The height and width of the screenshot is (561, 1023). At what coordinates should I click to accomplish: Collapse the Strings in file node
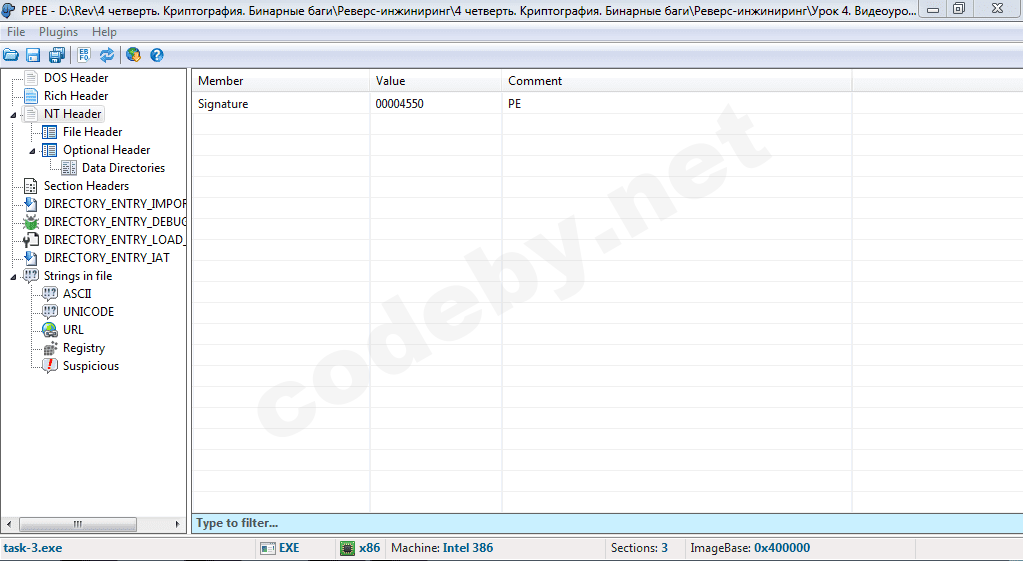(x=13, y=277)
